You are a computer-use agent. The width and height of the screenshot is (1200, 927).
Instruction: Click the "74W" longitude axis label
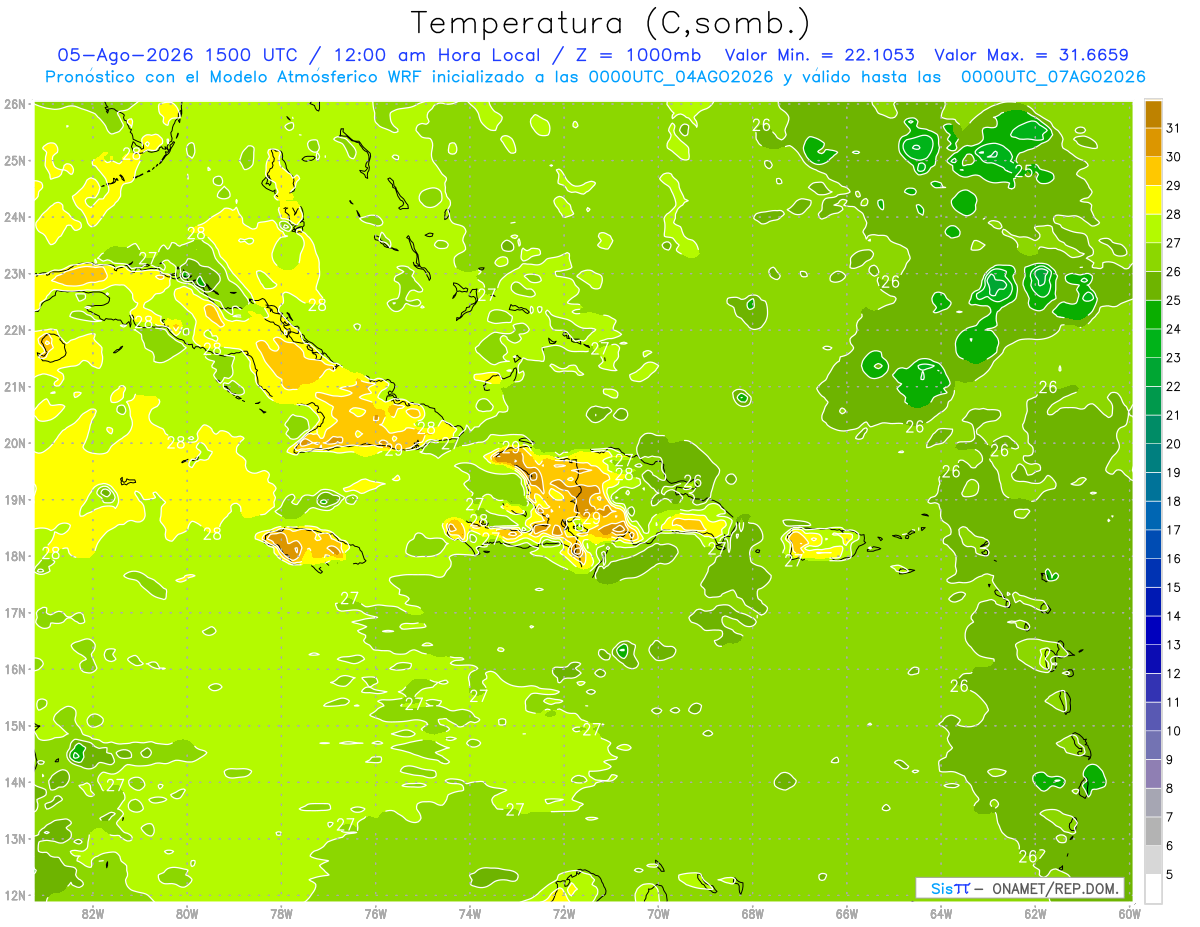[x=470, y=913]
